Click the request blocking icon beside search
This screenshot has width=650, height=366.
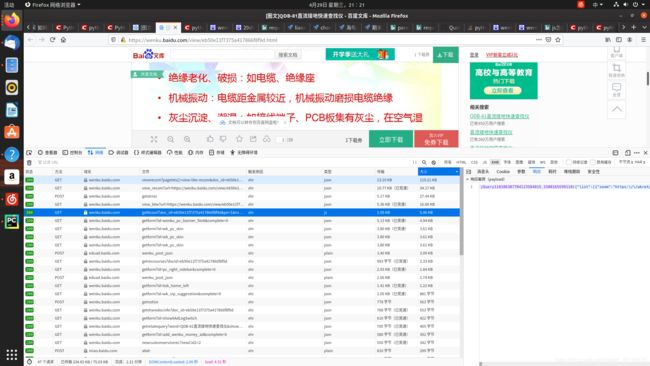point(434,162)
